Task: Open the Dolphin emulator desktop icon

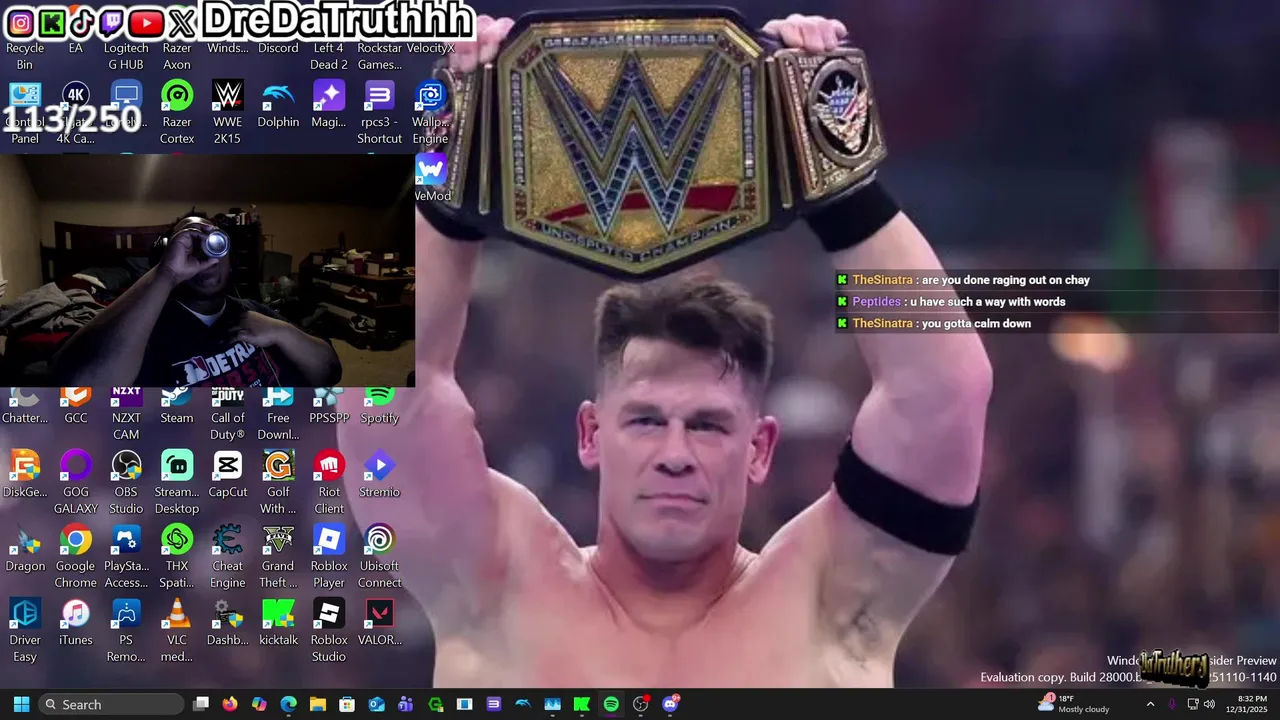Action: [x=278, y=104]
